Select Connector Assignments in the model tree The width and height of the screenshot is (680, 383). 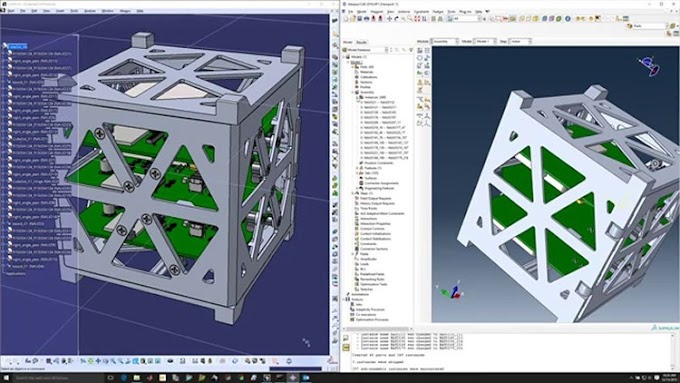pos(382,183)
